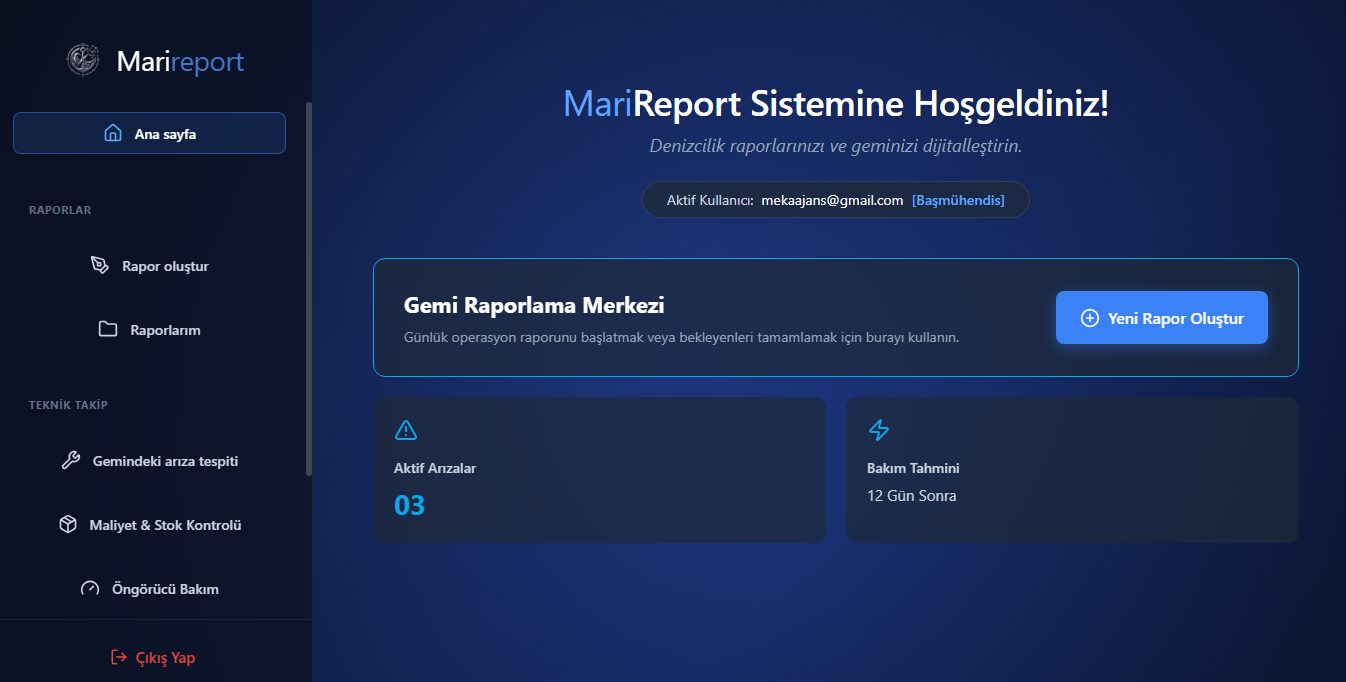Click the 12 Gün Sonra value
Screen dimensions: 1346x682
912,495
